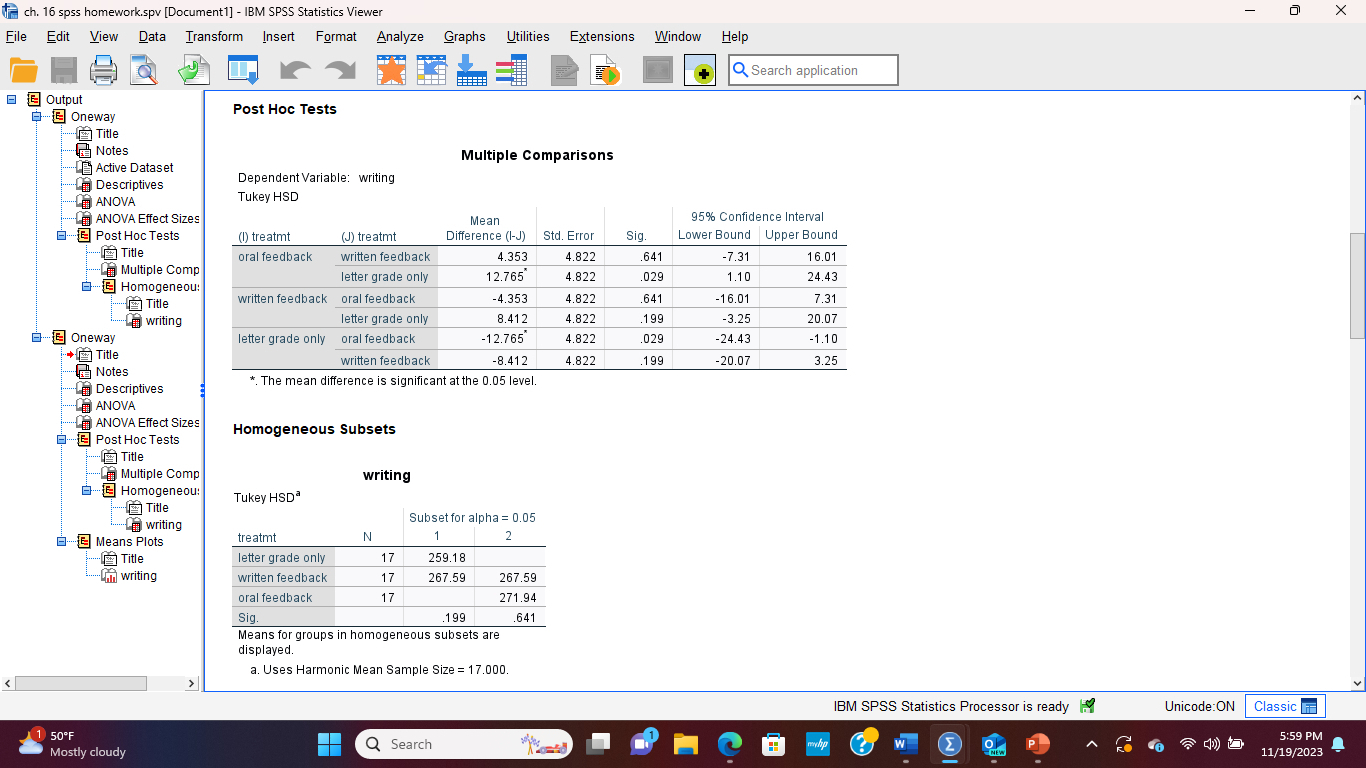Open the File menu

pos(16,36)
